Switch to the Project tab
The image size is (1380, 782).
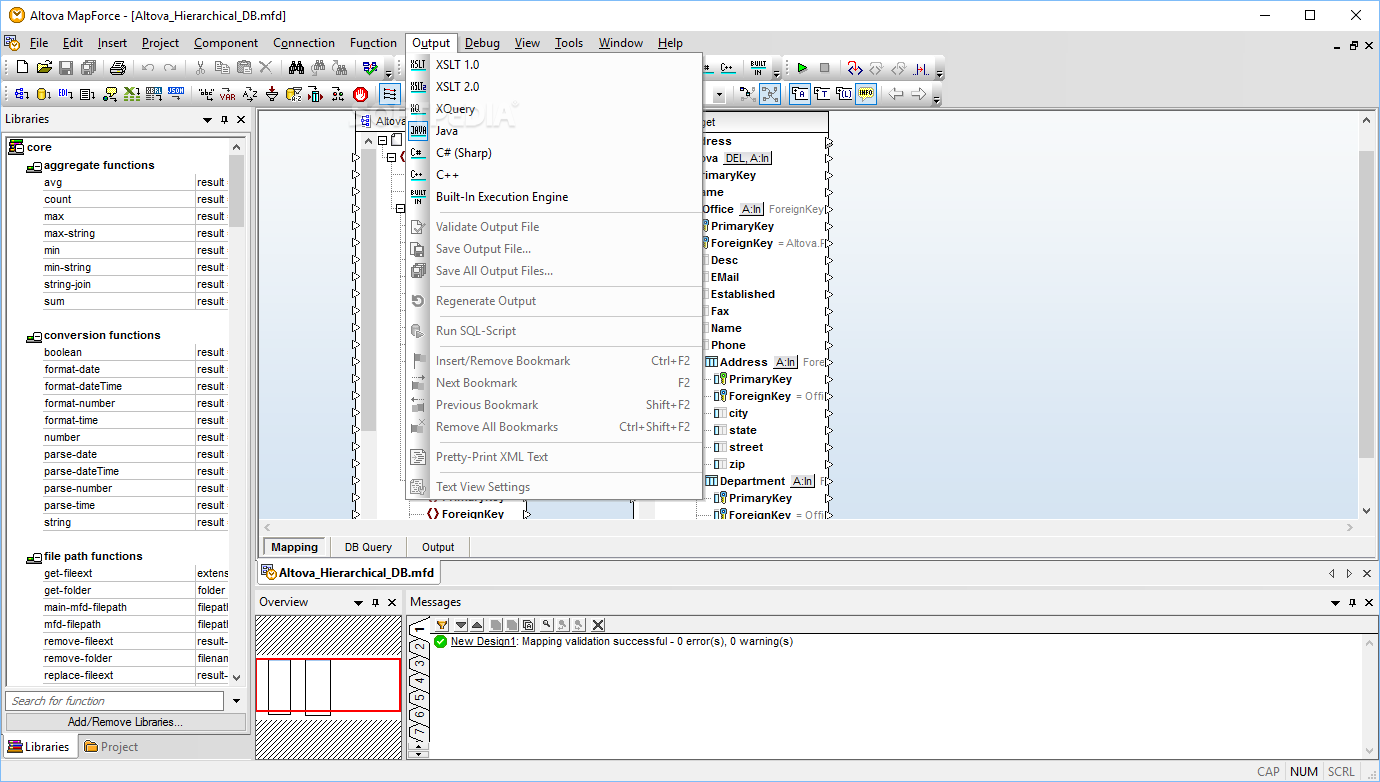pyautogui.click(x=110, y=747)
